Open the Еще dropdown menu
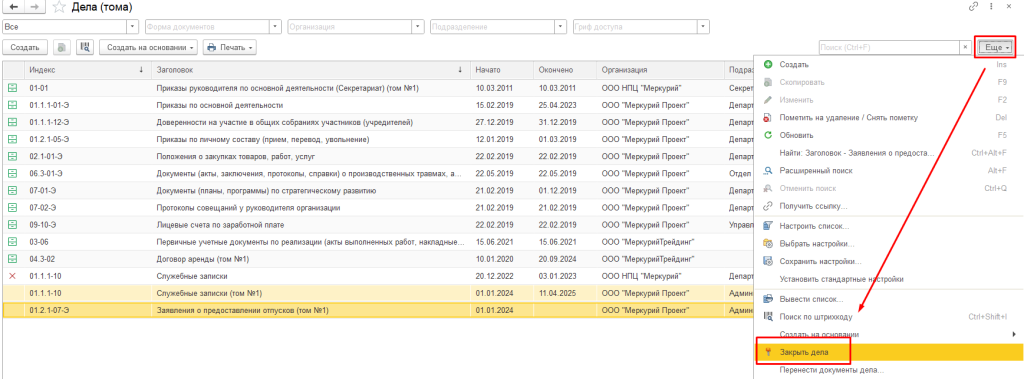 pyautogui.click(x=997, y=48)
